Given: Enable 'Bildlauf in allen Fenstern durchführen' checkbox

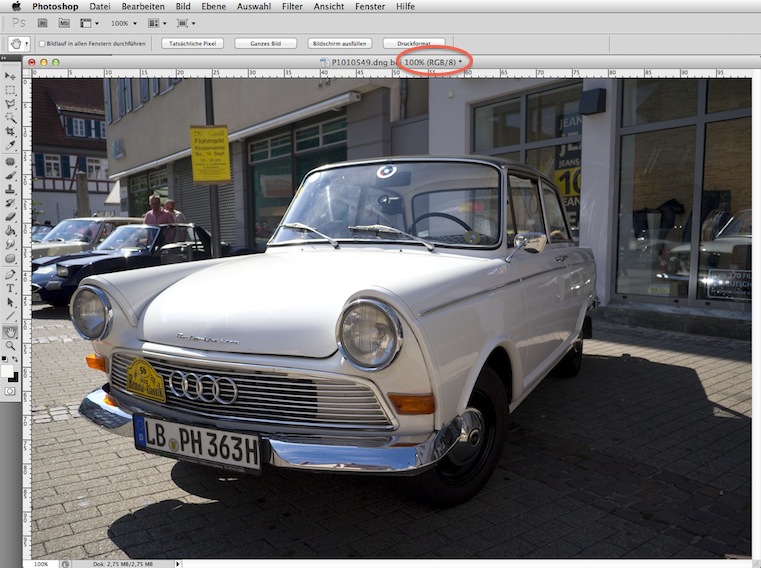Looking at the screenshot, I should point(42,44).
